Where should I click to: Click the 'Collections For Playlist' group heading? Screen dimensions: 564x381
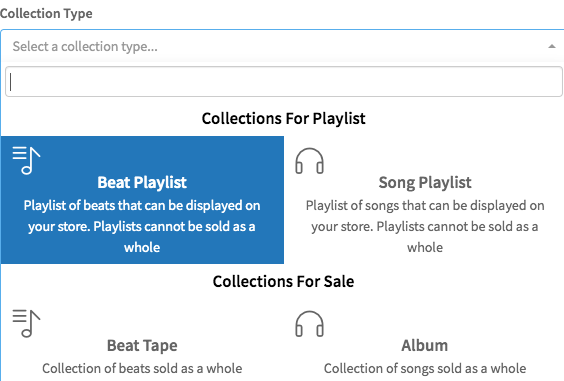point(283,118)
